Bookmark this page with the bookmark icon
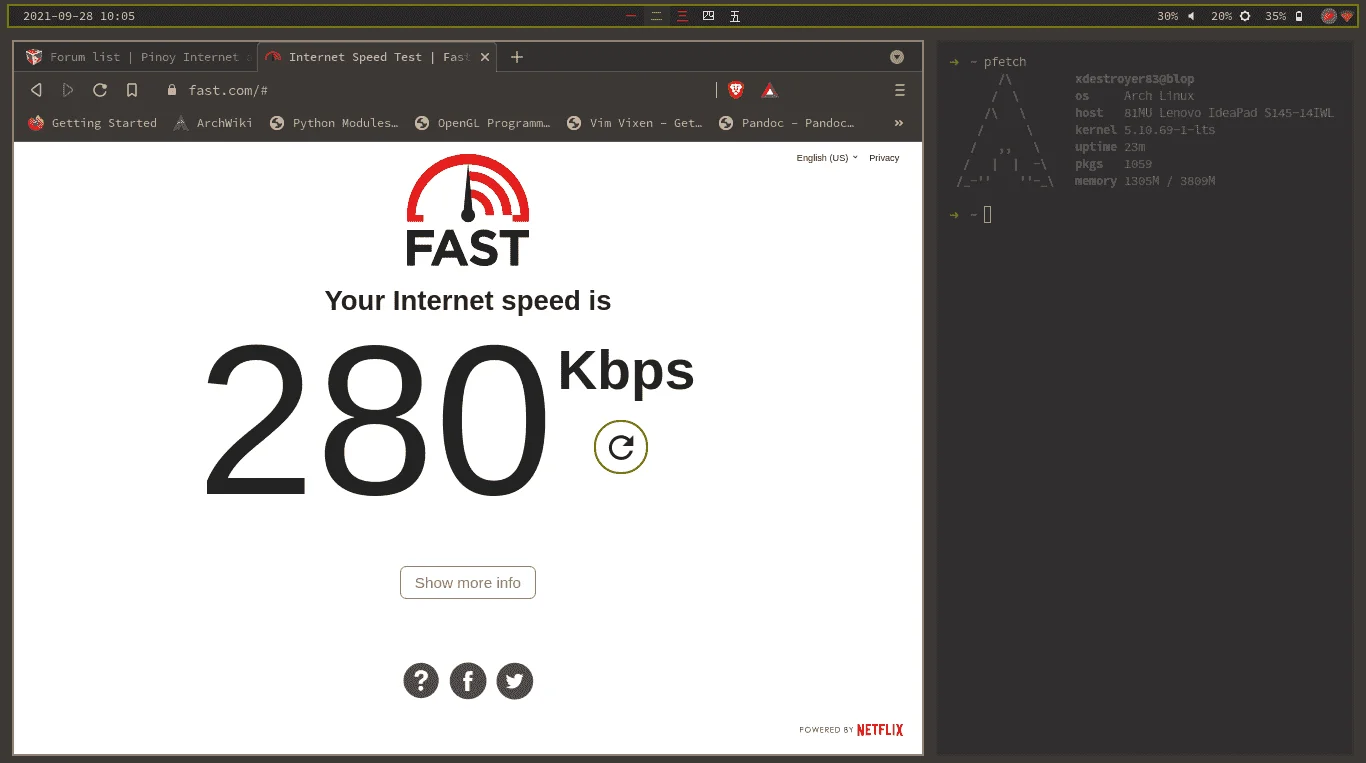Screen dimensions: 1366x763 tap(132, 90)
